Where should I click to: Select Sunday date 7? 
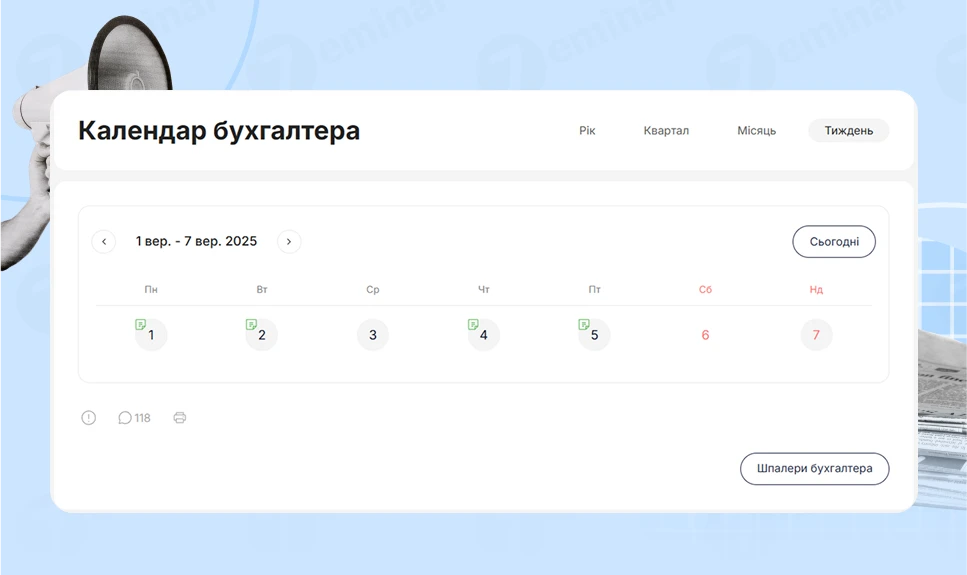[x=816, y=335]
